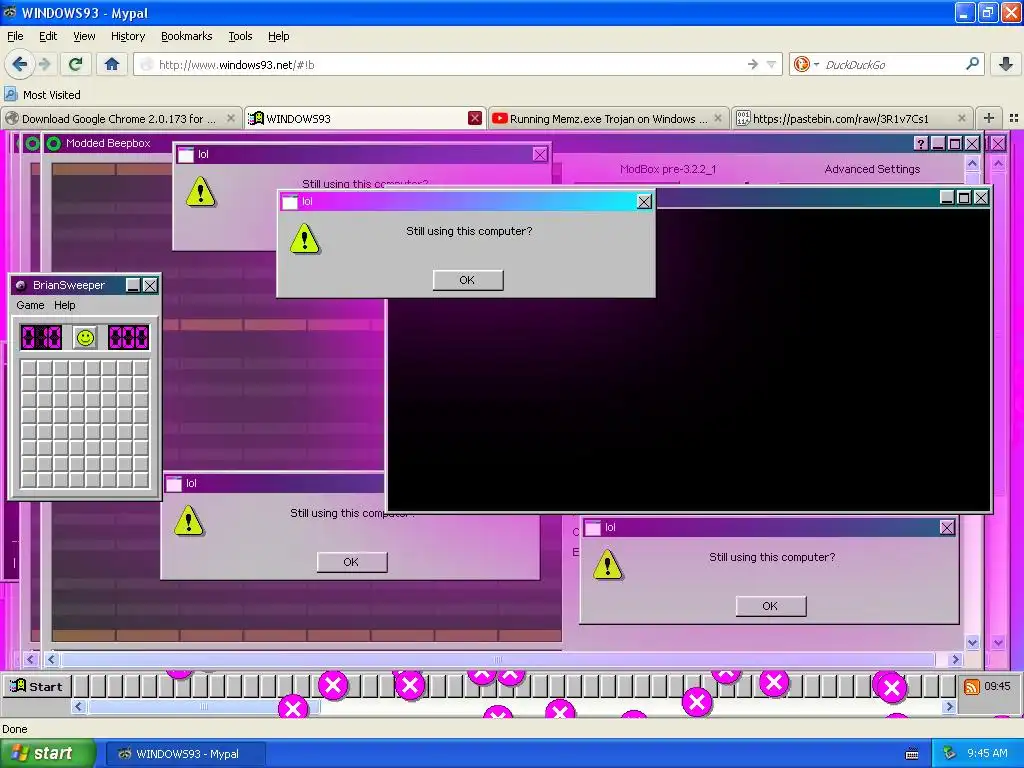Image resolution: width=1024 pixels, height=768 pixels.
Task: Open the Edit menu
Action: pos(48,36)
